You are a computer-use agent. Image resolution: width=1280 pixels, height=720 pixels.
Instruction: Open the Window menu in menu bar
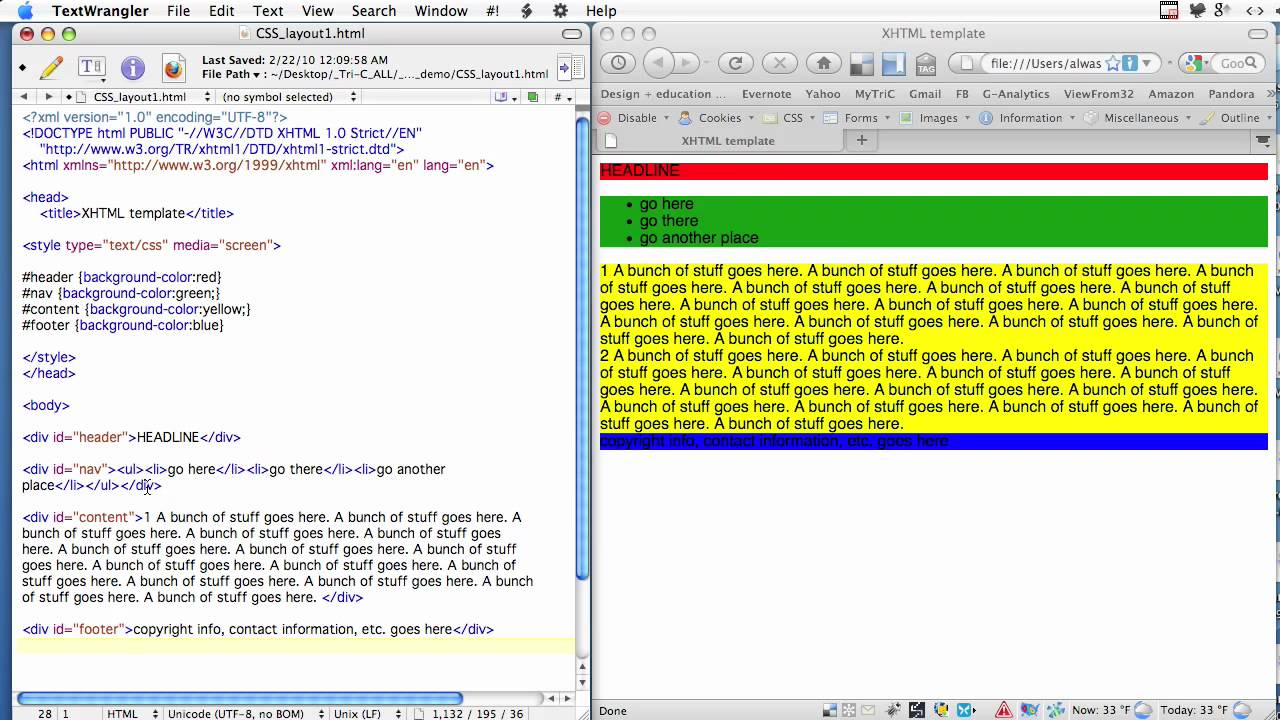(441, 11)
